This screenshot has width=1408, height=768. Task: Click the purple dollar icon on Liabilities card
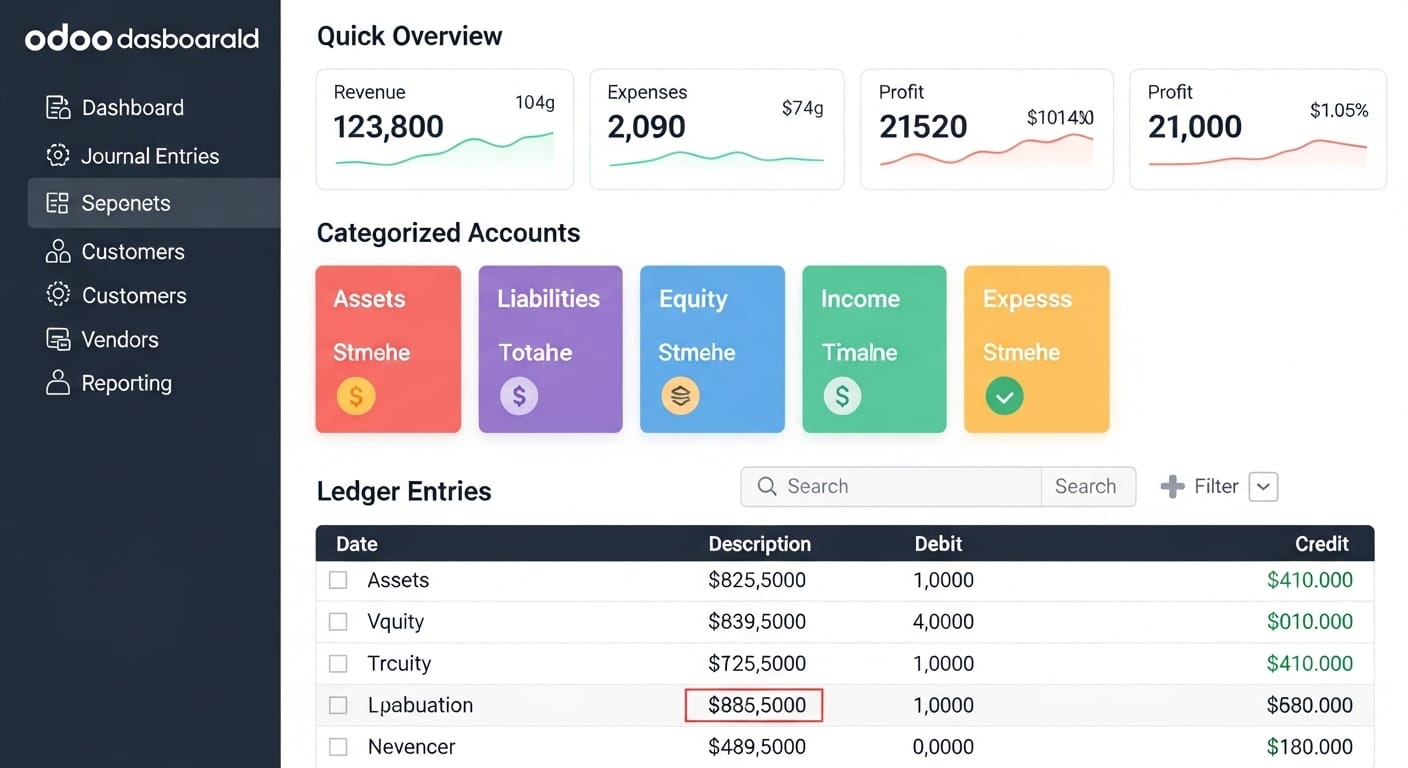pos(519,396)
